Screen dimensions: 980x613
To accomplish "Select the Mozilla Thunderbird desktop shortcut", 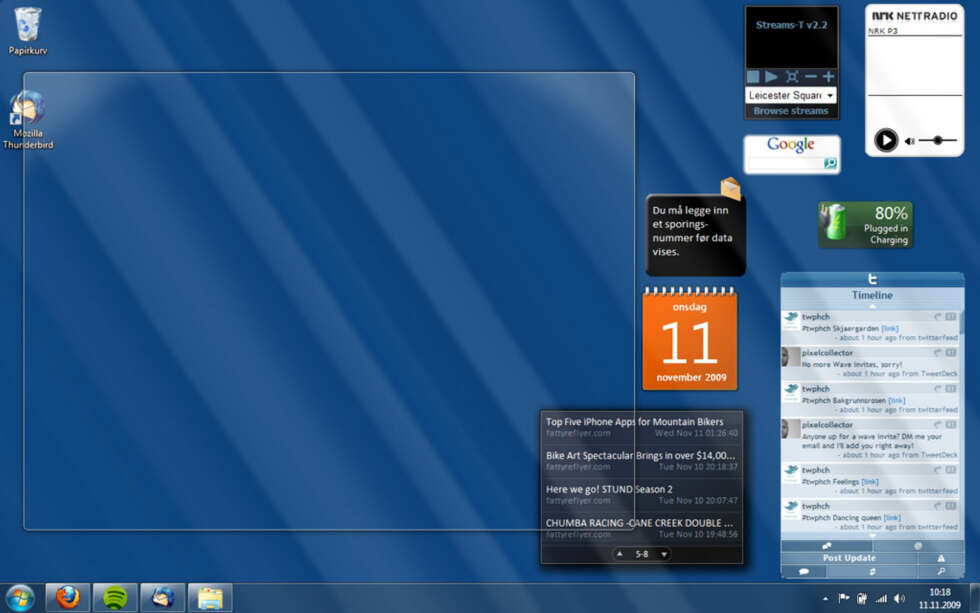I will point(28,120).
